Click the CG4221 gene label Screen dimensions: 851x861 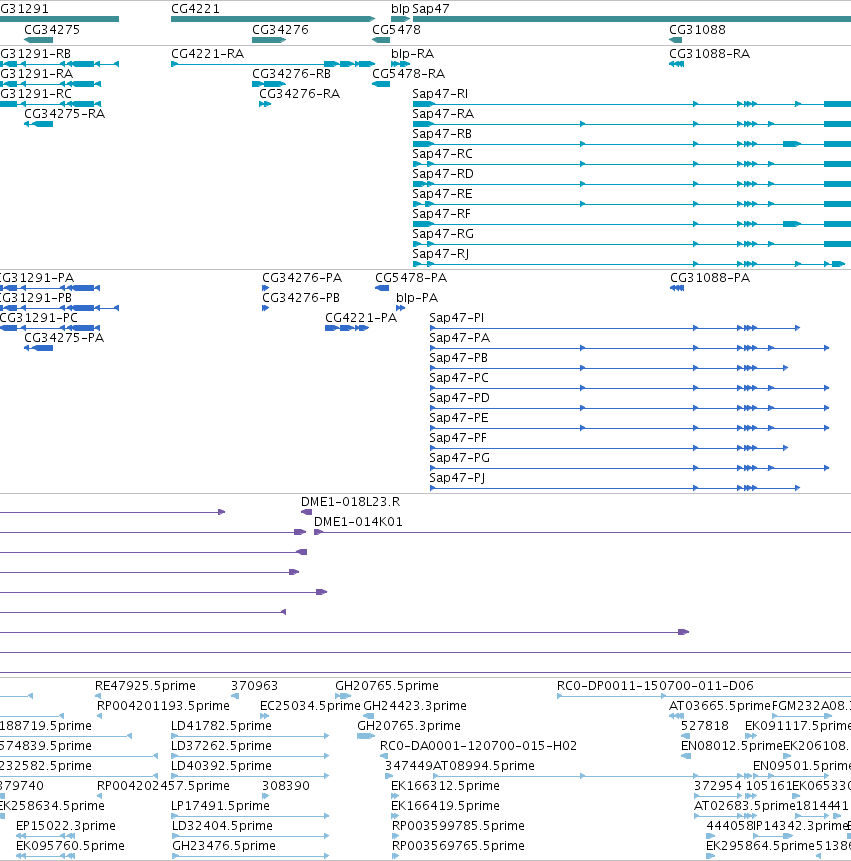pos(195,9)
